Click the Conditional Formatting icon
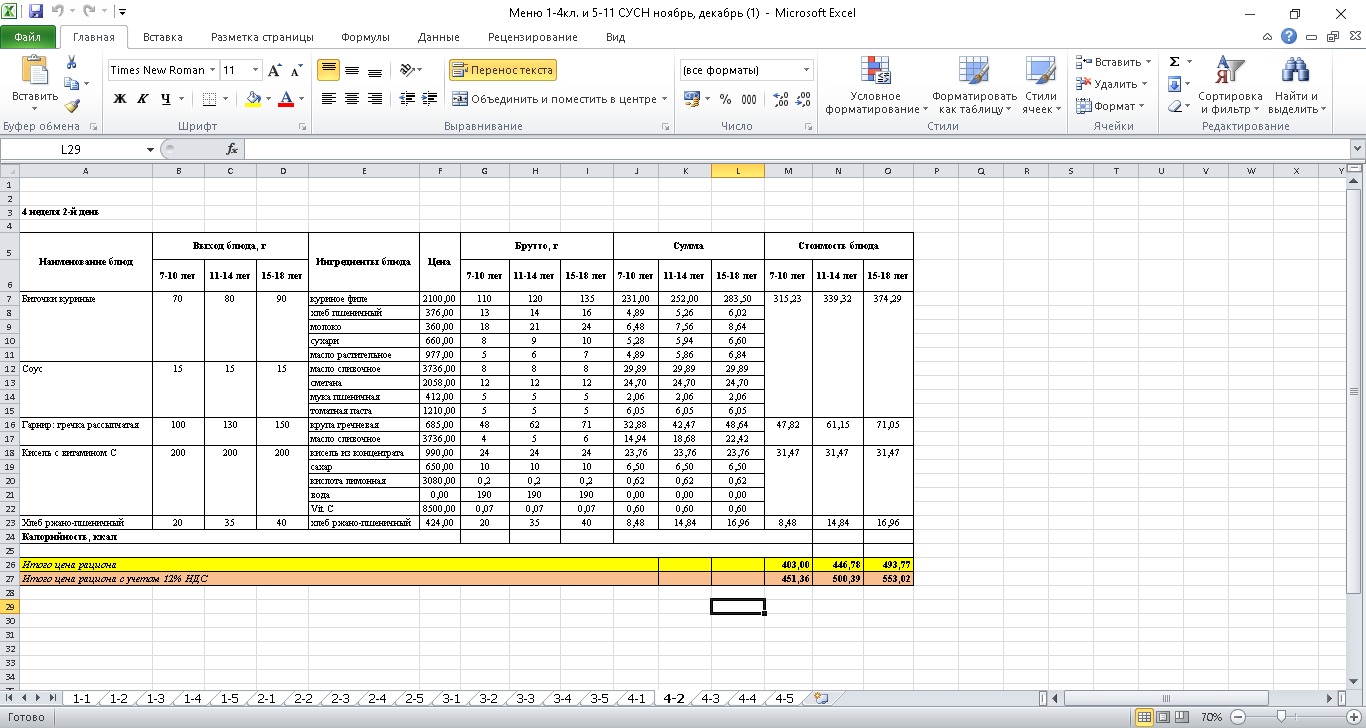Viewport: 1366px width, 728px height. pos(875,72)
